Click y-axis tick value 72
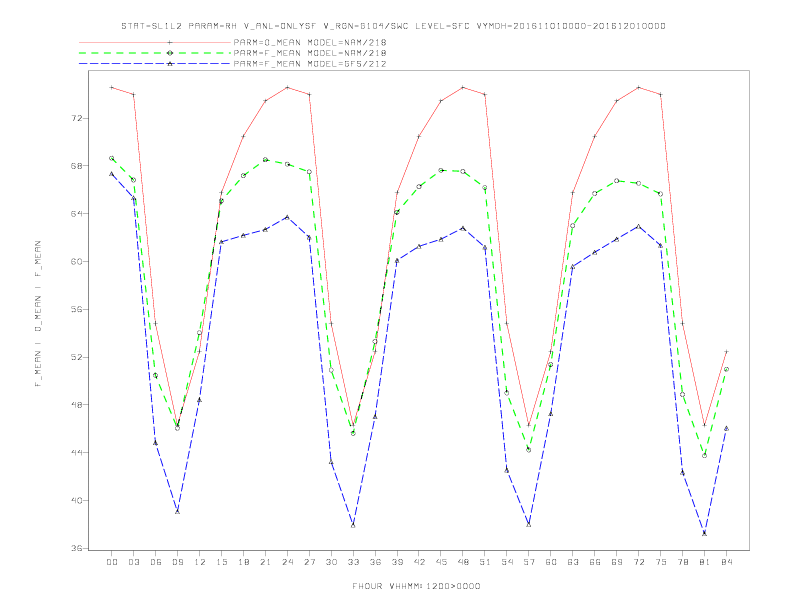This screenshot has width=792, height=612. coord(76,118)
